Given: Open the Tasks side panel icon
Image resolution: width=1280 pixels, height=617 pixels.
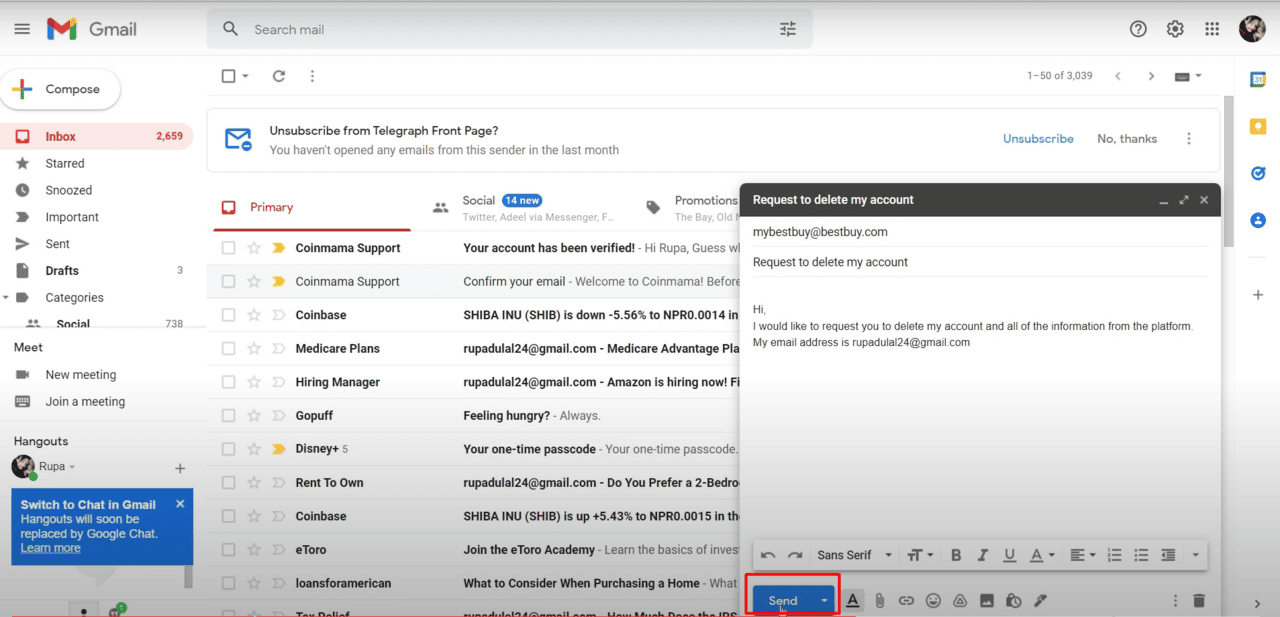Looking at the screenshot, I should click(1258, 173).
